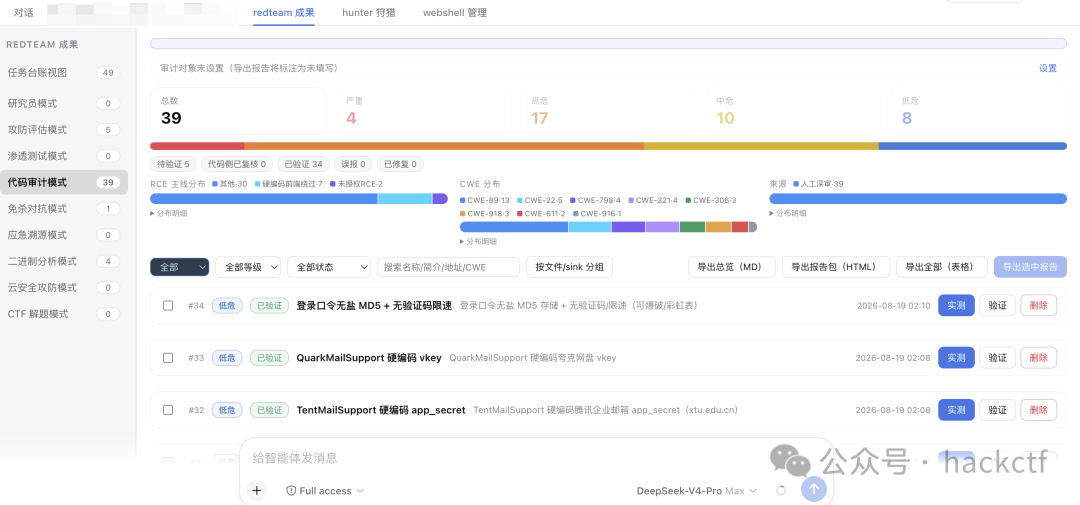Click the 搜索名称/简介/地址/CWE search field
This screenshot has height=505, width=1080.
click(448, 267)
